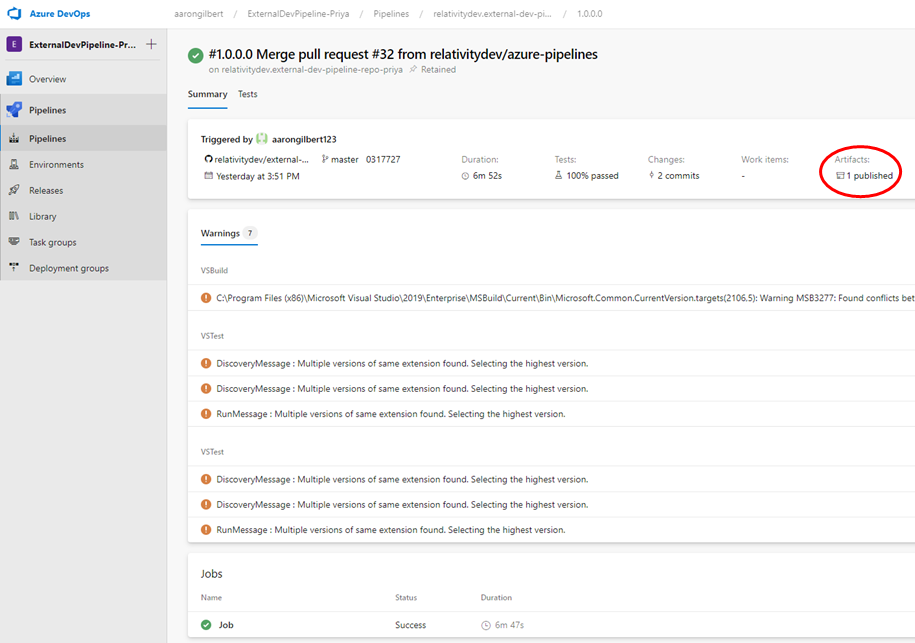Open the 1 published artifacts link
This screenshot has height=643, width=915.
869,176
